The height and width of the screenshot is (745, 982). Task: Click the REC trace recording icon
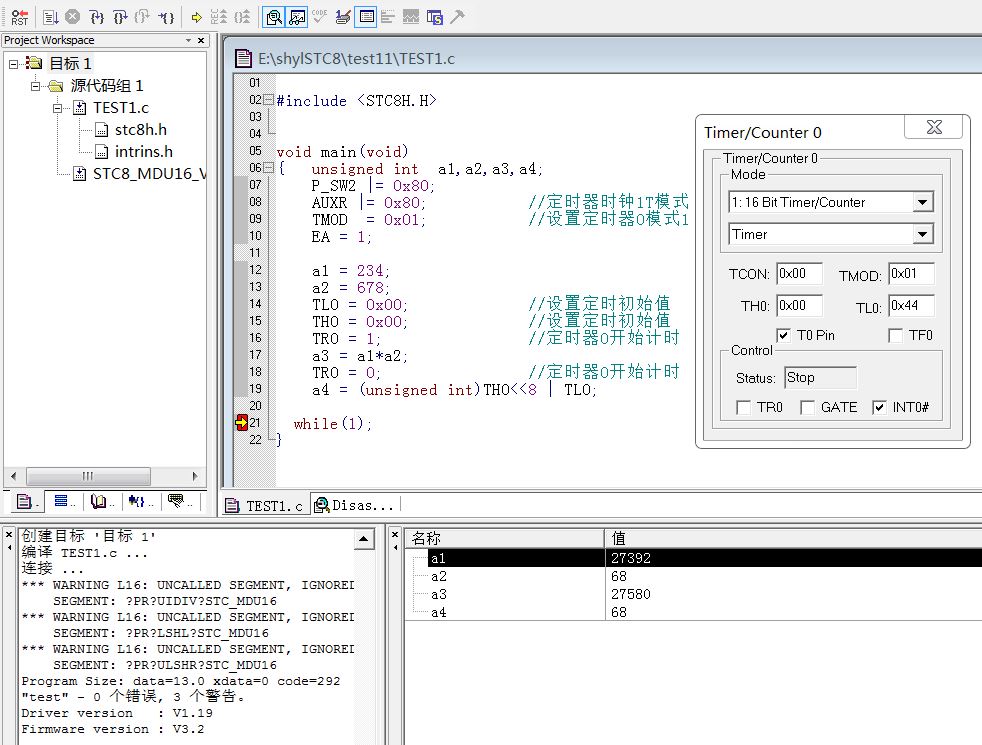(219, 17)
